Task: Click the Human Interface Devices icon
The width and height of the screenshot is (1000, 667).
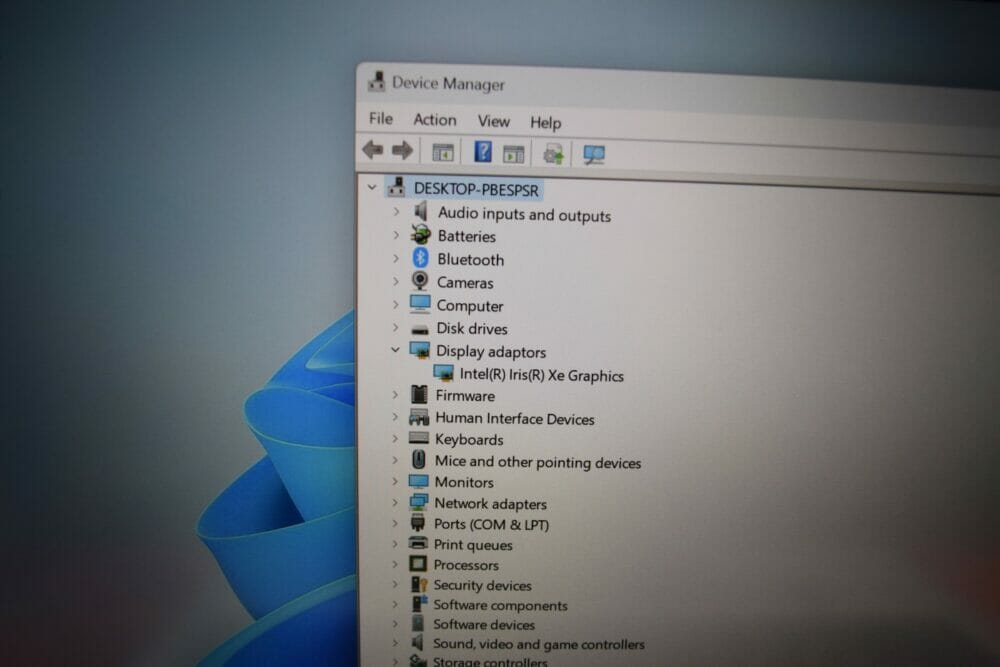Action: click(419, 418)
